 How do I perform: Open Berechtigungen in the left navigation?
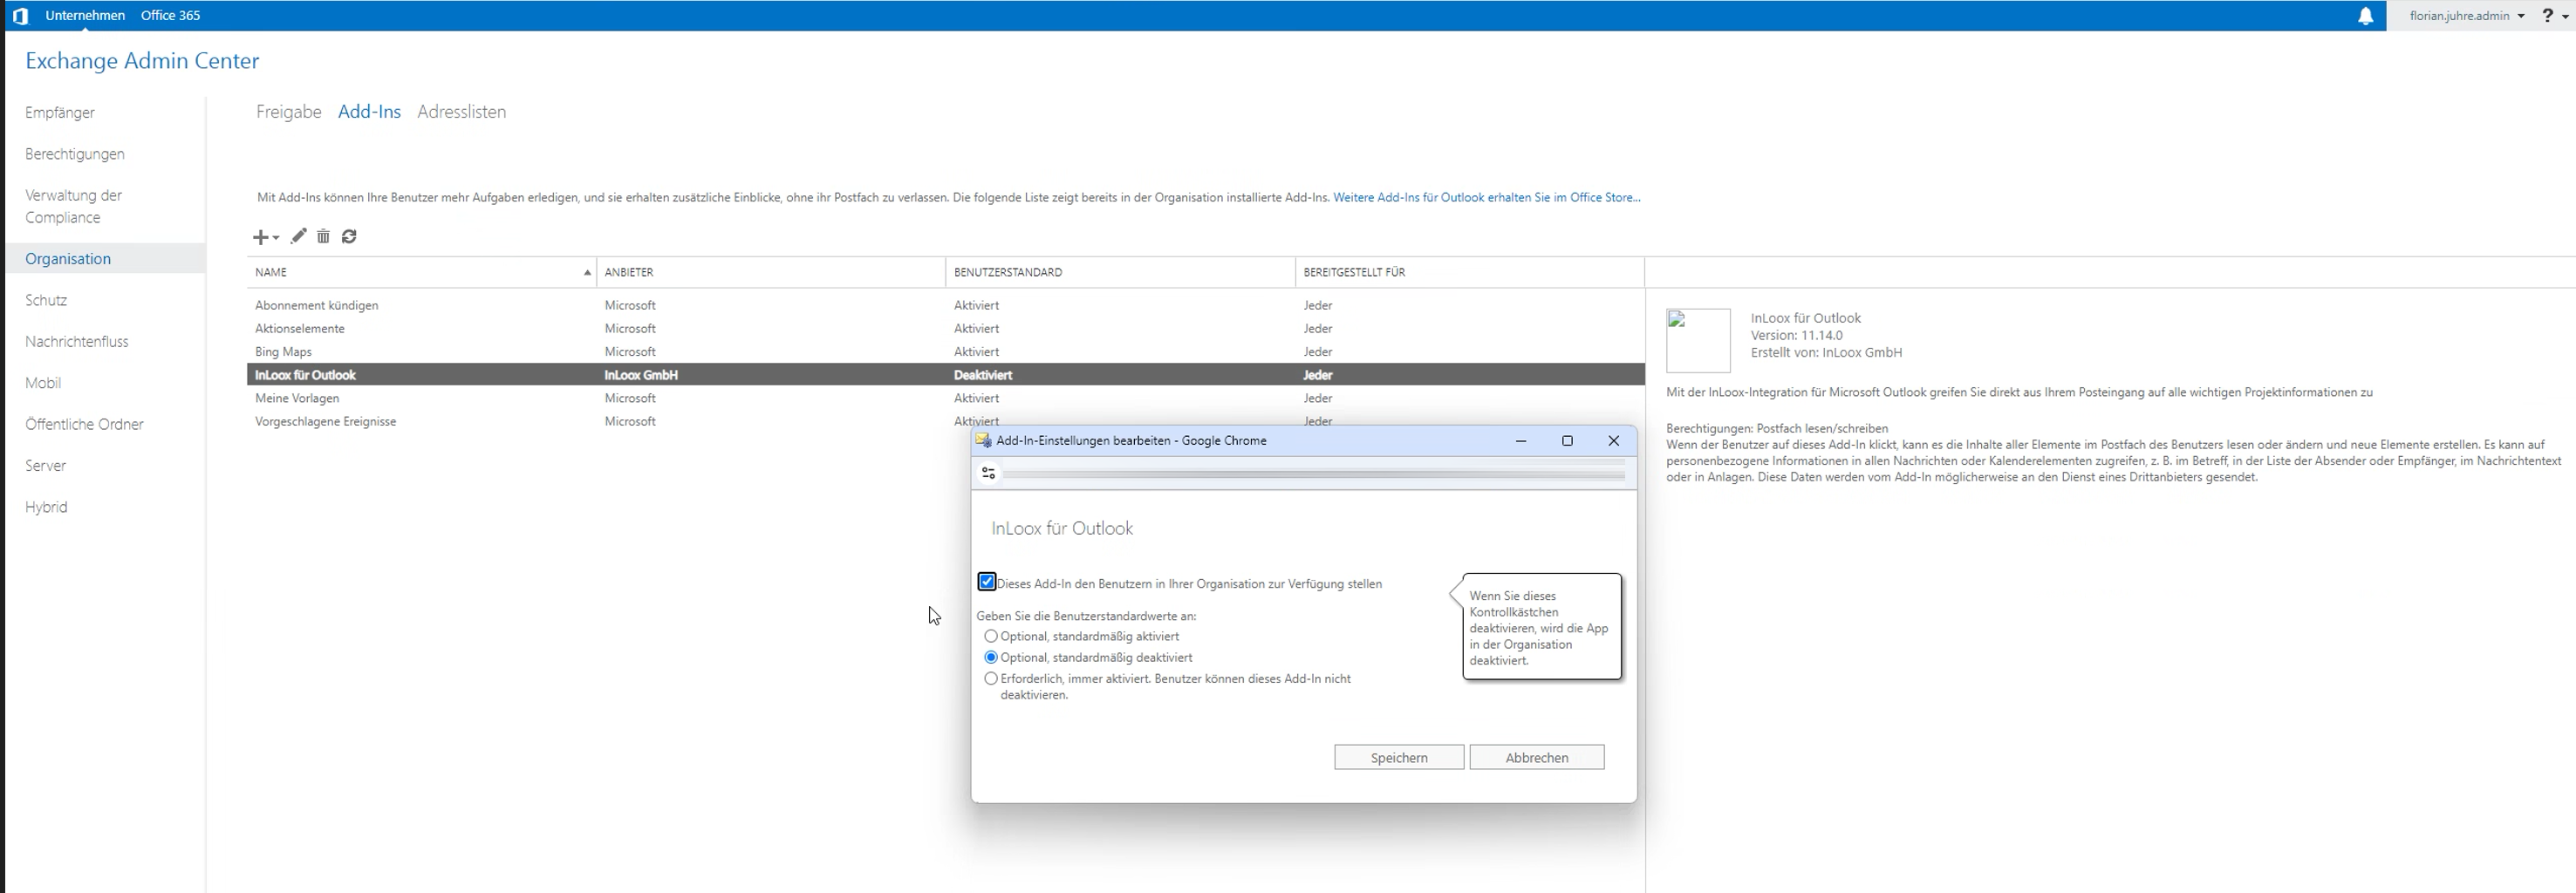(75, 154)
